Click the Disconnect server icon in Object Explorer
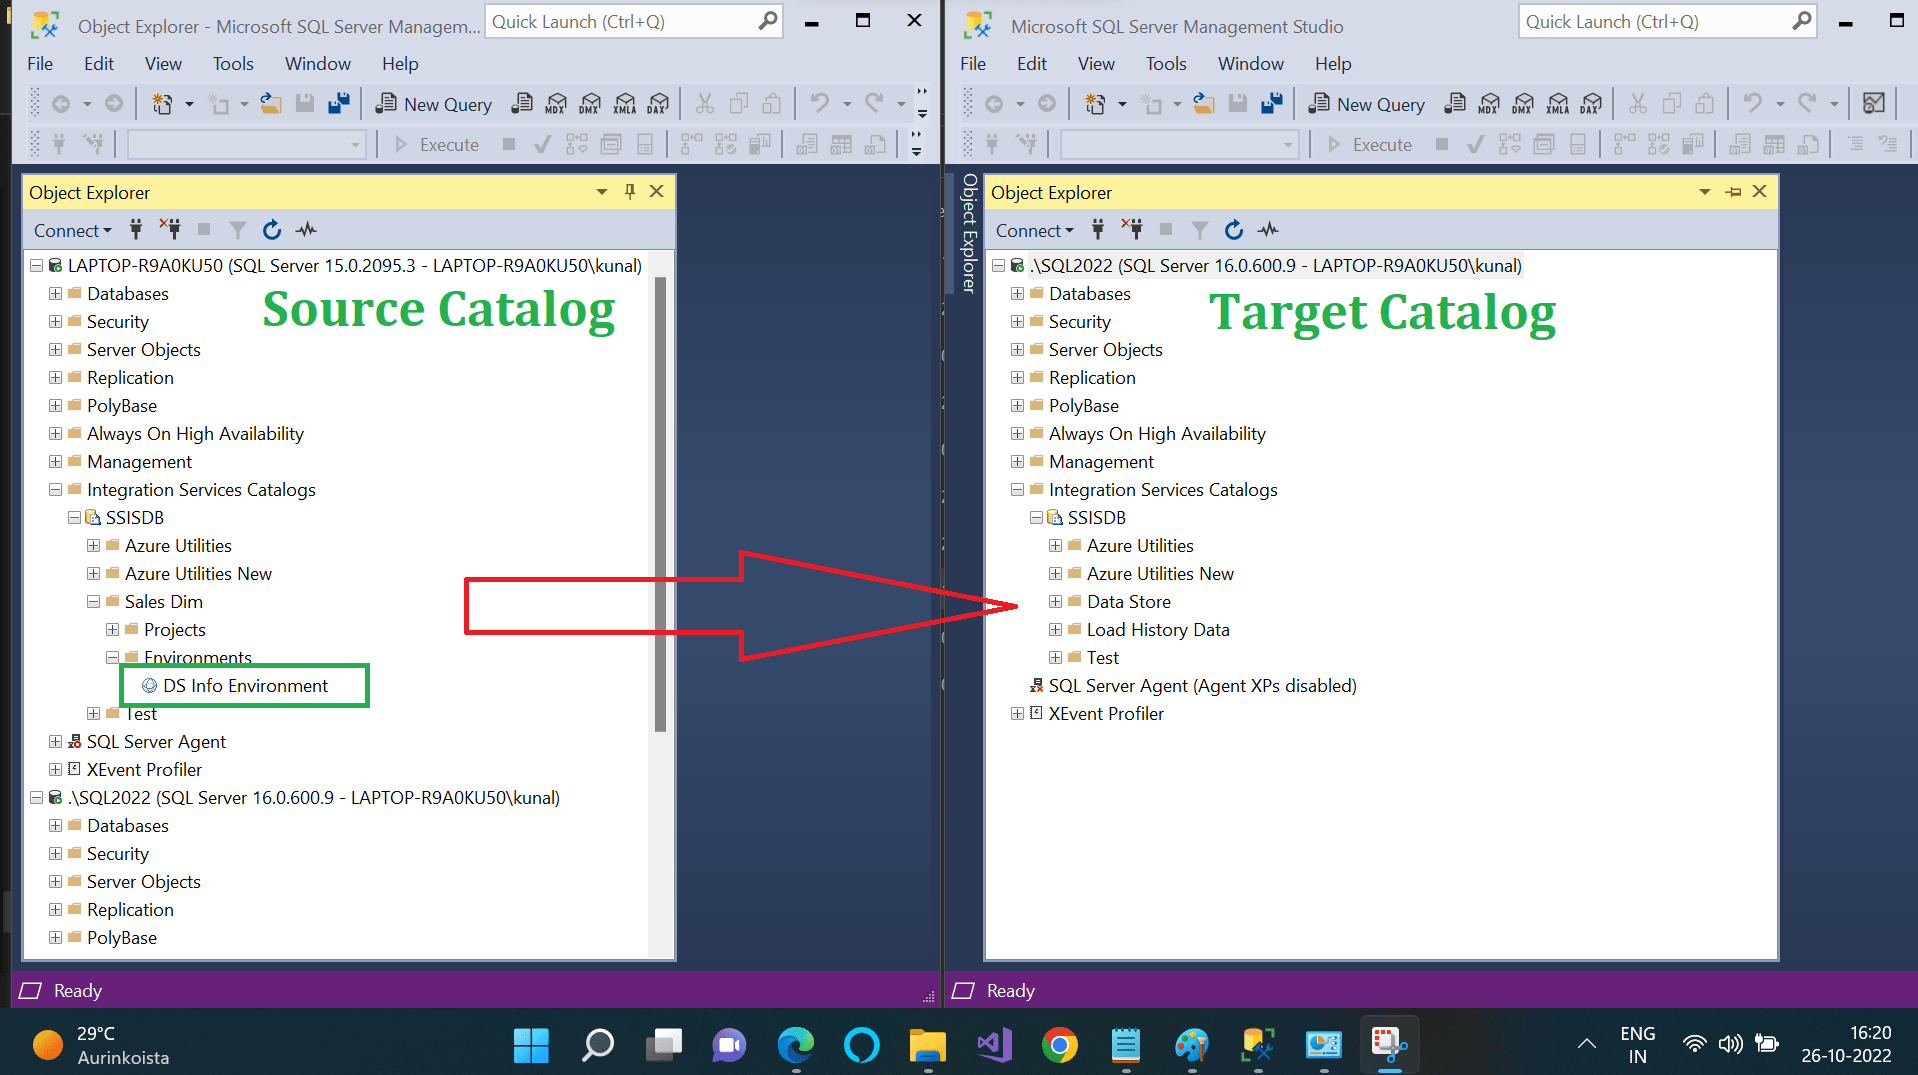Image resolution: width=1918 pixels, height=1075 pixels. 170,229
